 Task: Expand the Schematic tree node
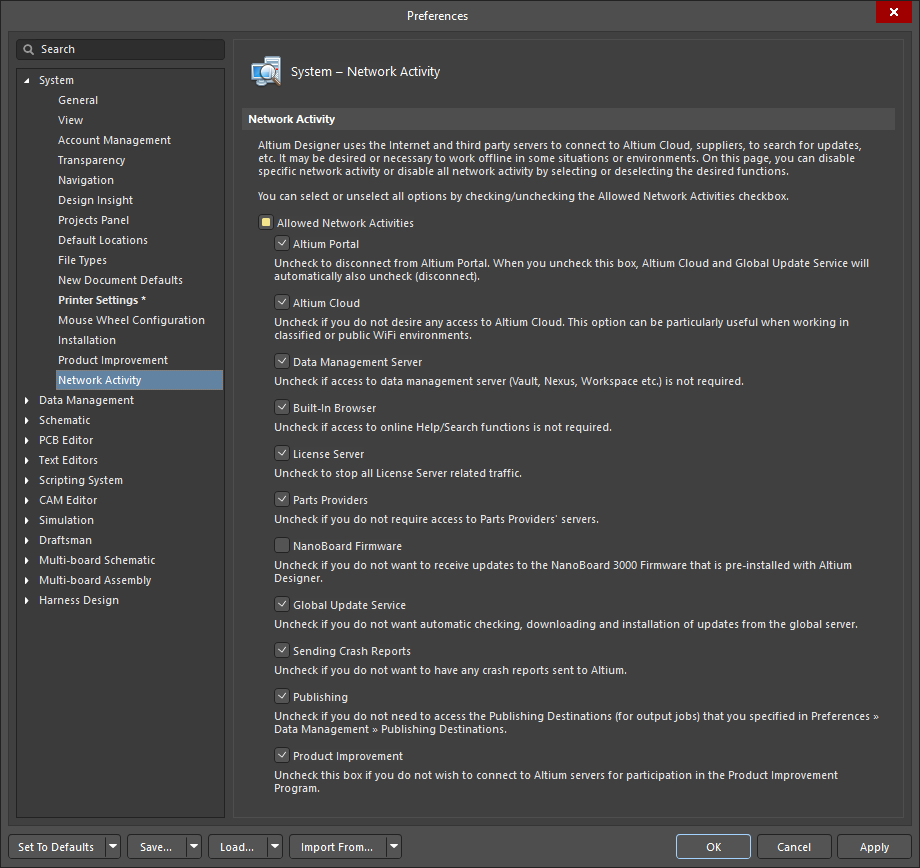tap(26, 420)
